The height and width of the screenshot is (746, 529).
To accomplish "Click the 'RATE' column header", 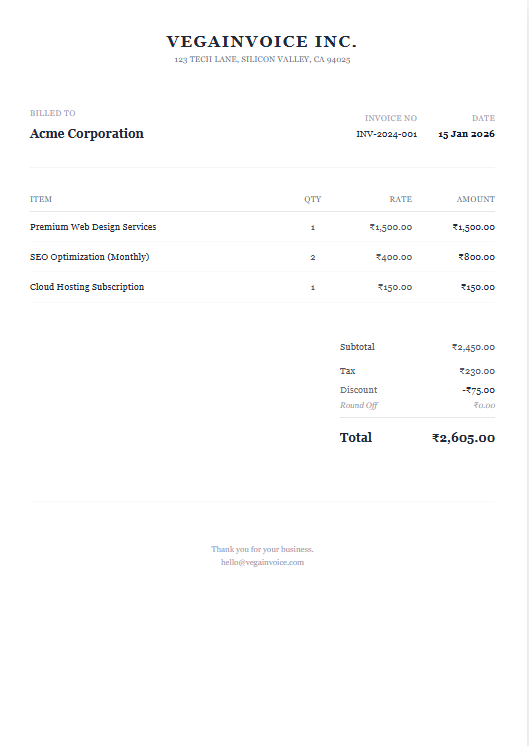I will (x=401, y=199).
